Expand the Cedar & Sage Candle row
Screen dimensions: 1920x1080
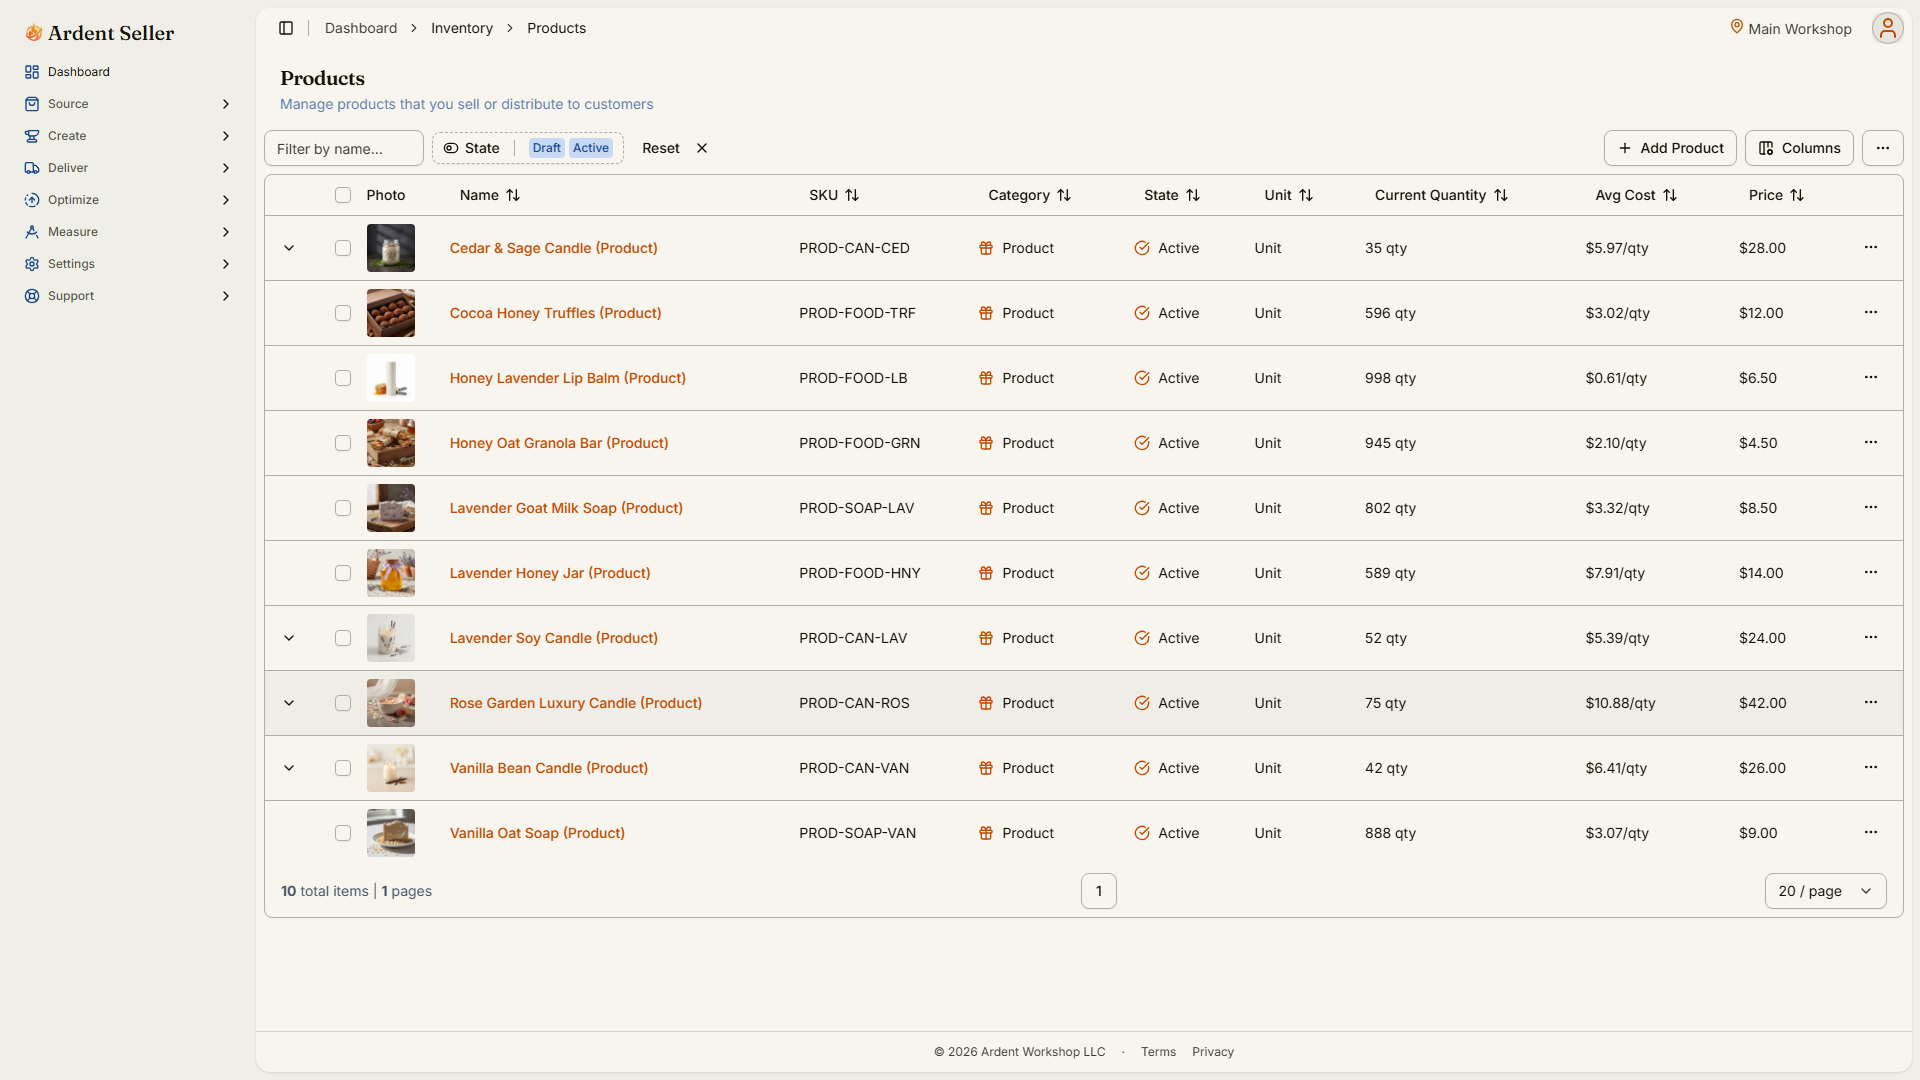[x=289, y=248]
